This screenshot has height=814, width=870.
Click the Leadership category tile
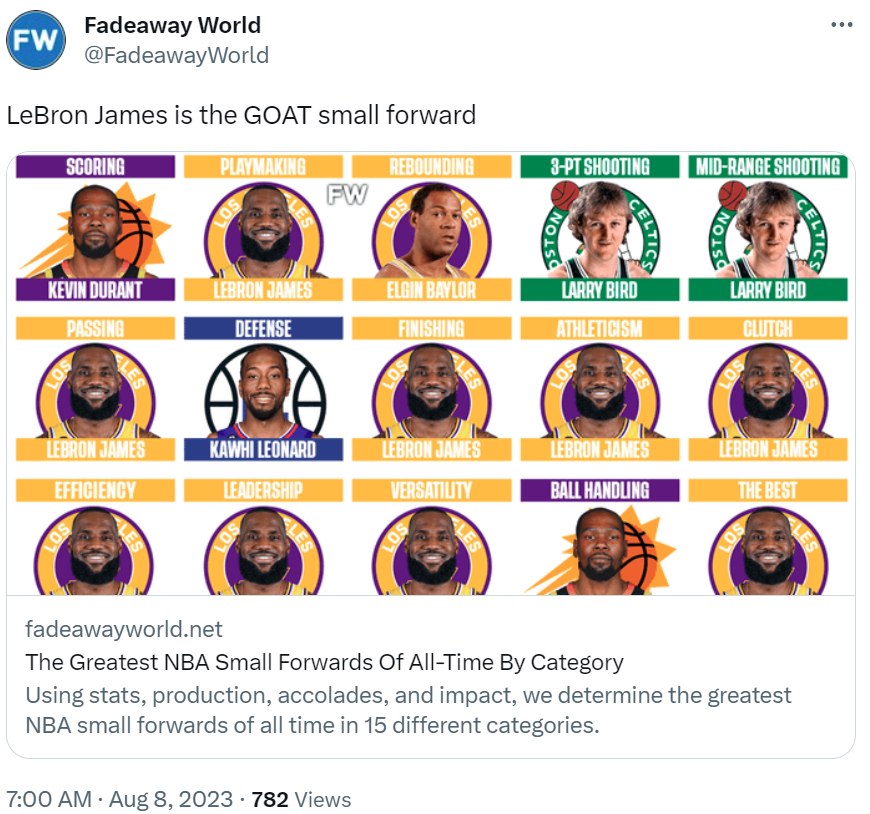pyautogui.click(x=263, y=538)
